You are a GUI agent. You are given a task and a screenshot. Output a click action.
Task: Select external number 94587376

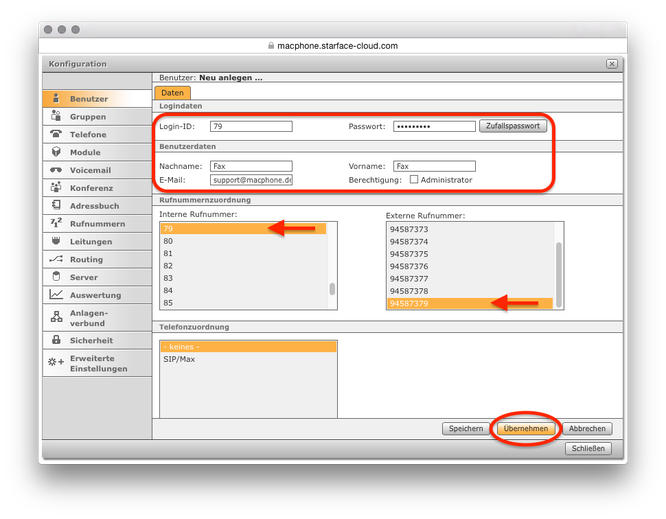pyautogui.click(x=470, y=266)
